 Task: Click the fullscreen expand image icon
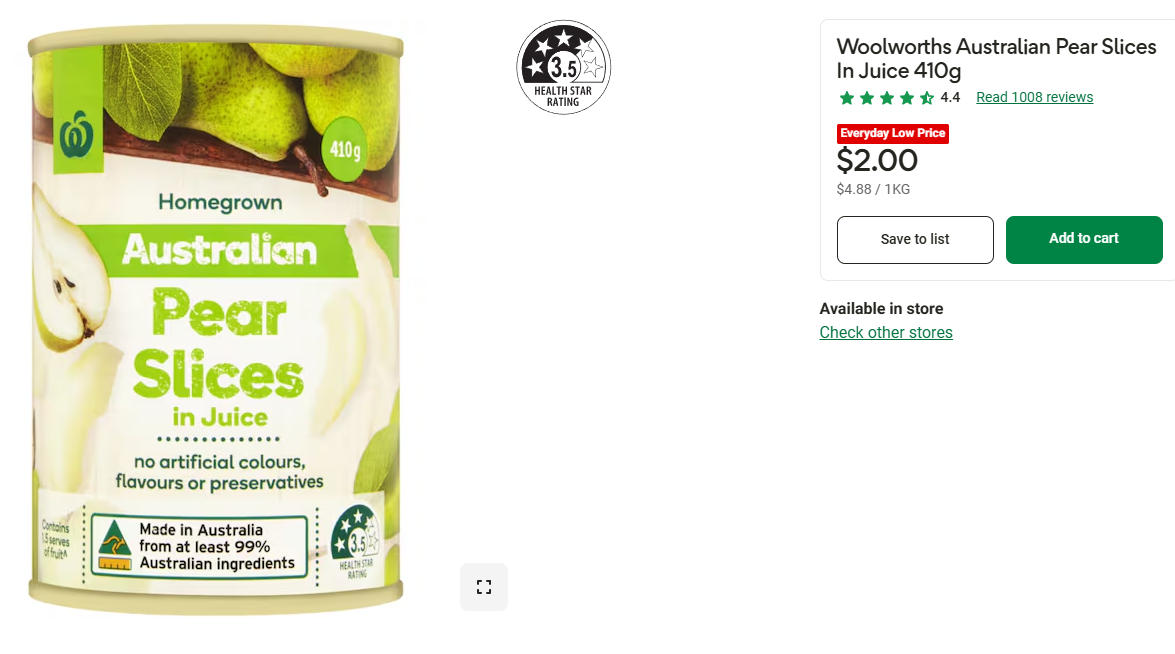click(484, 587)
